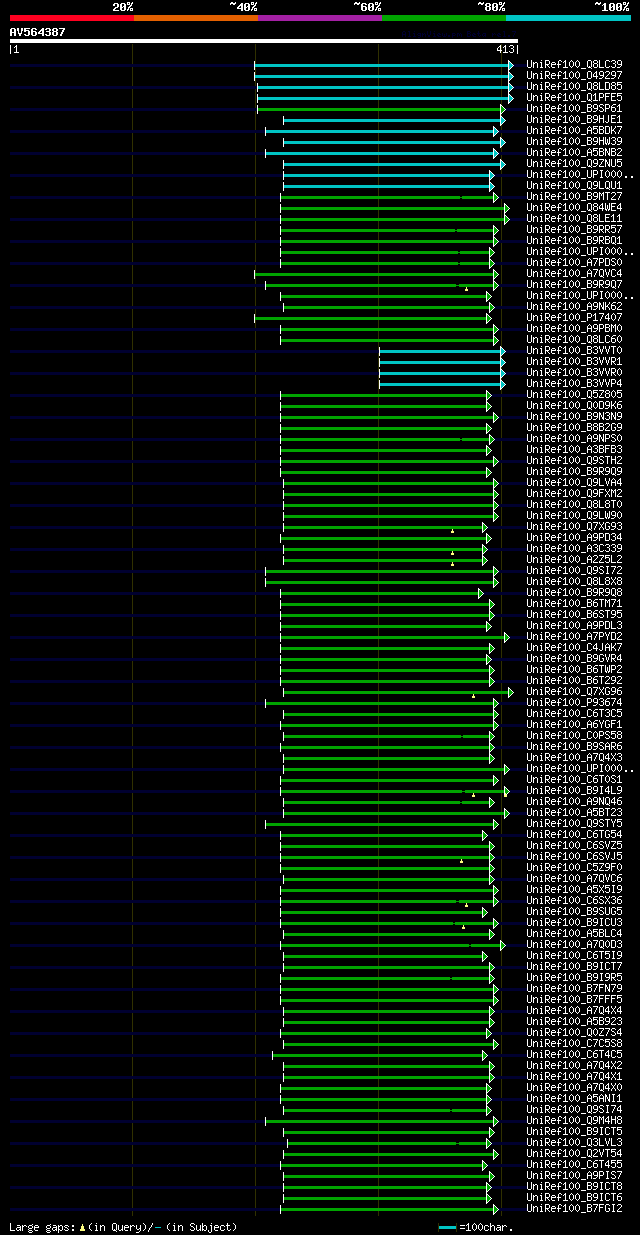
Task: Select hit label UniRef100_A7PDS0
Action: click(575, 262)
